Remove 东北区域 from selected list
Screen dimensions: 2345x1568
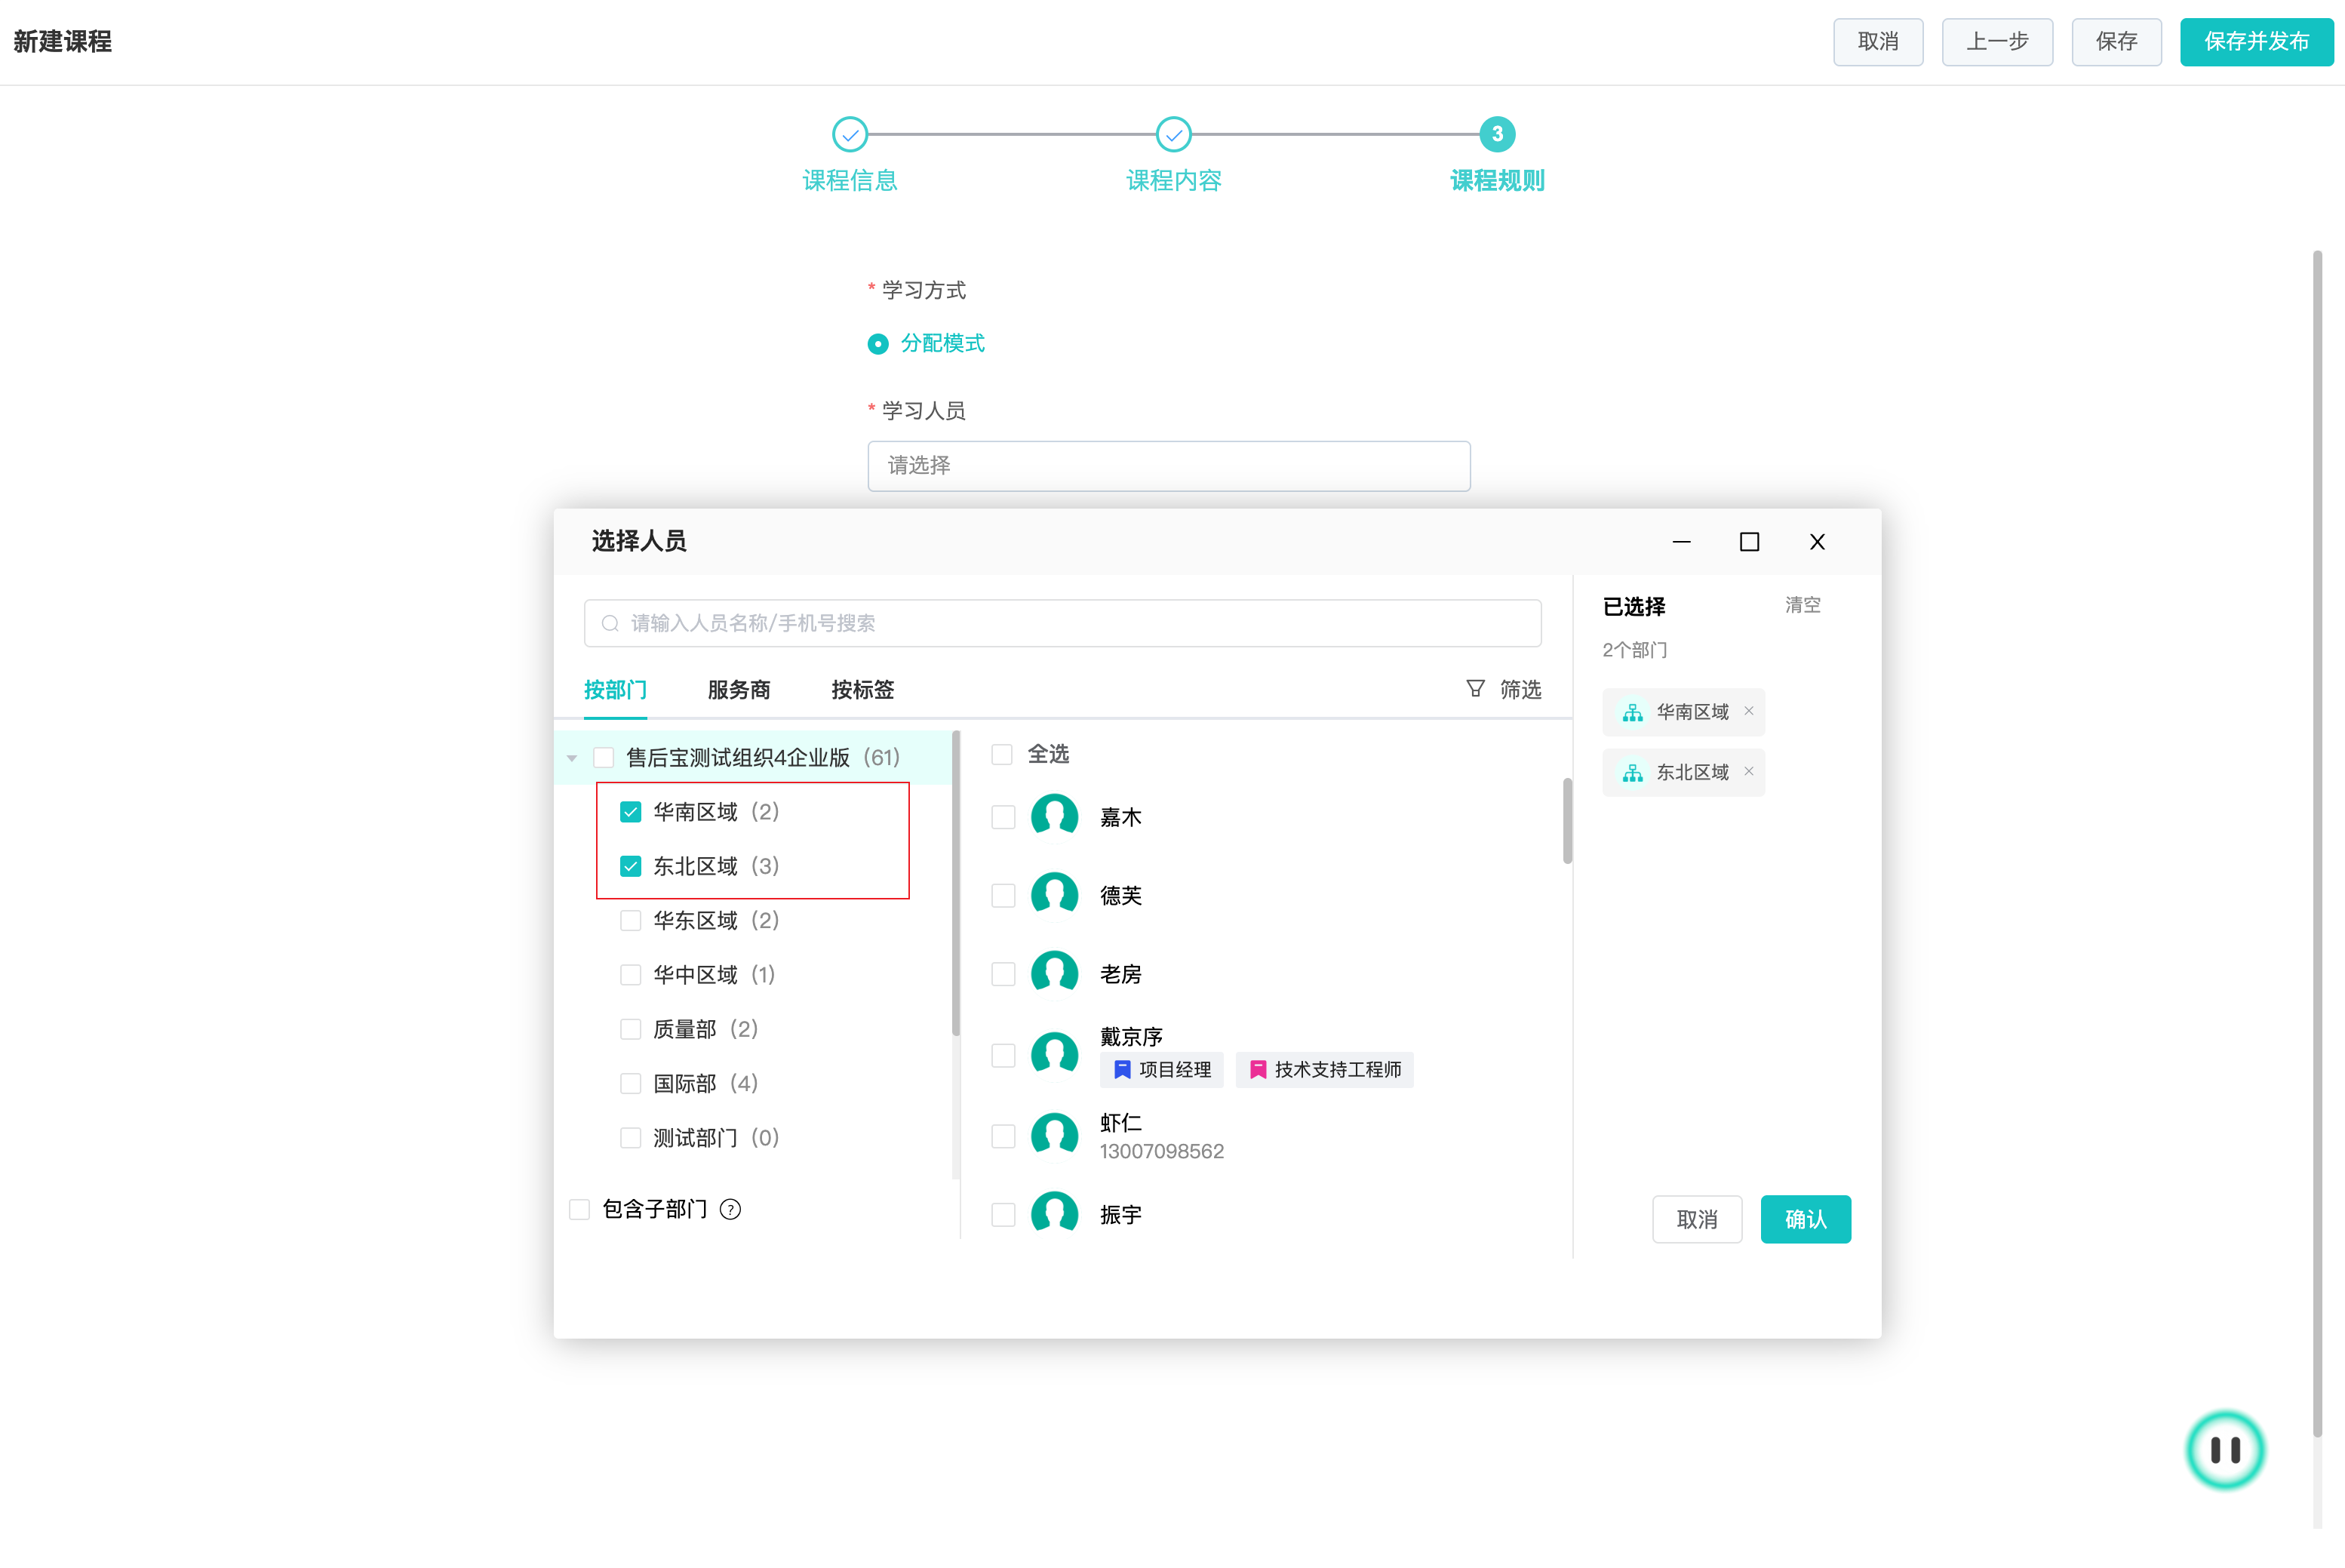pos(1748,771)
